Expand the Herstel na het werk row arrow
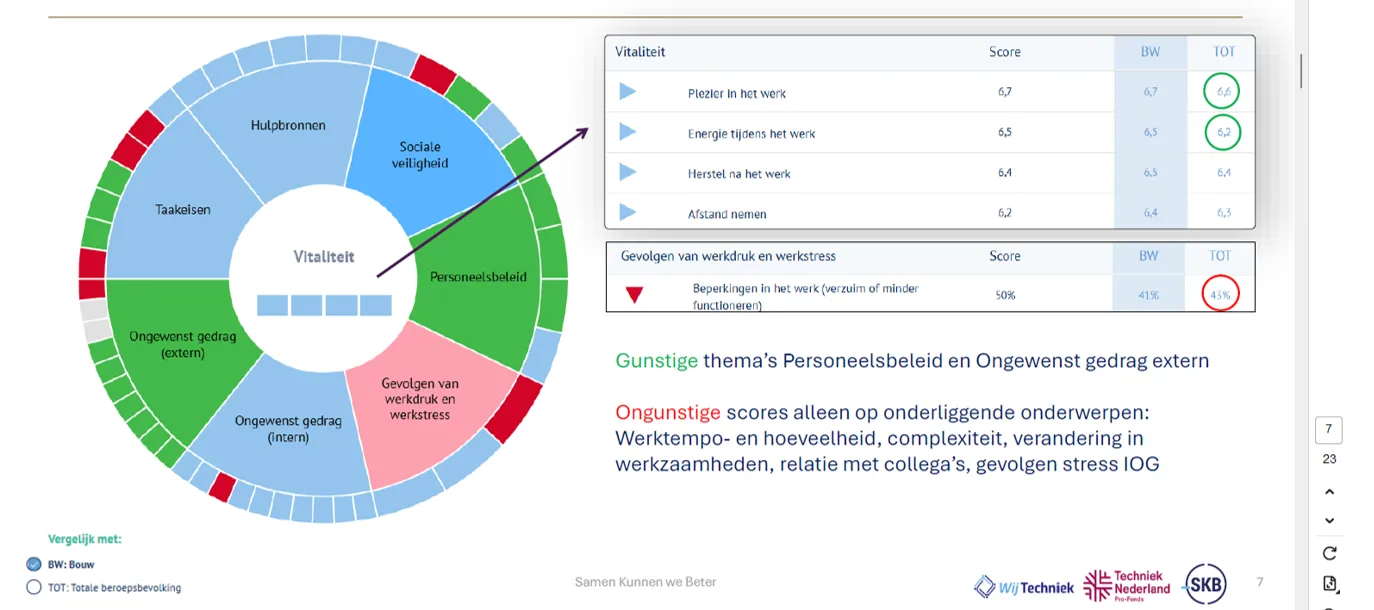This screenshot has width=1374, height=610. (627, 172)
